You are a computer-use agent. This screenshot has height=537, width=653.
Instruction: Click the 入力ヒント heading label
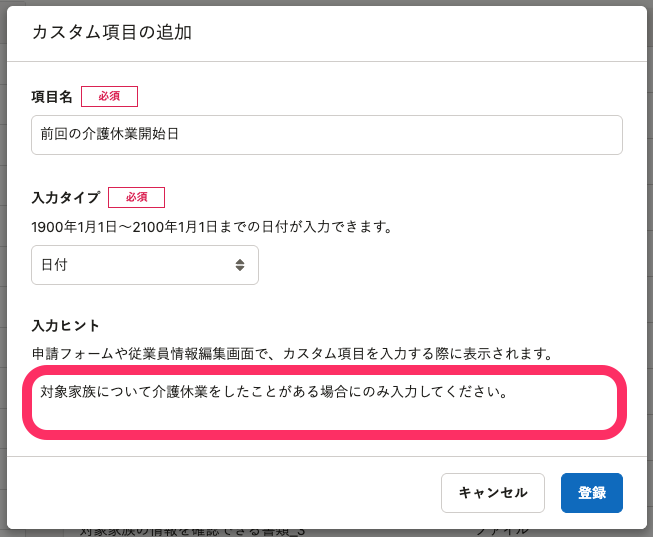pyautogui.click(x=65, y=326)
